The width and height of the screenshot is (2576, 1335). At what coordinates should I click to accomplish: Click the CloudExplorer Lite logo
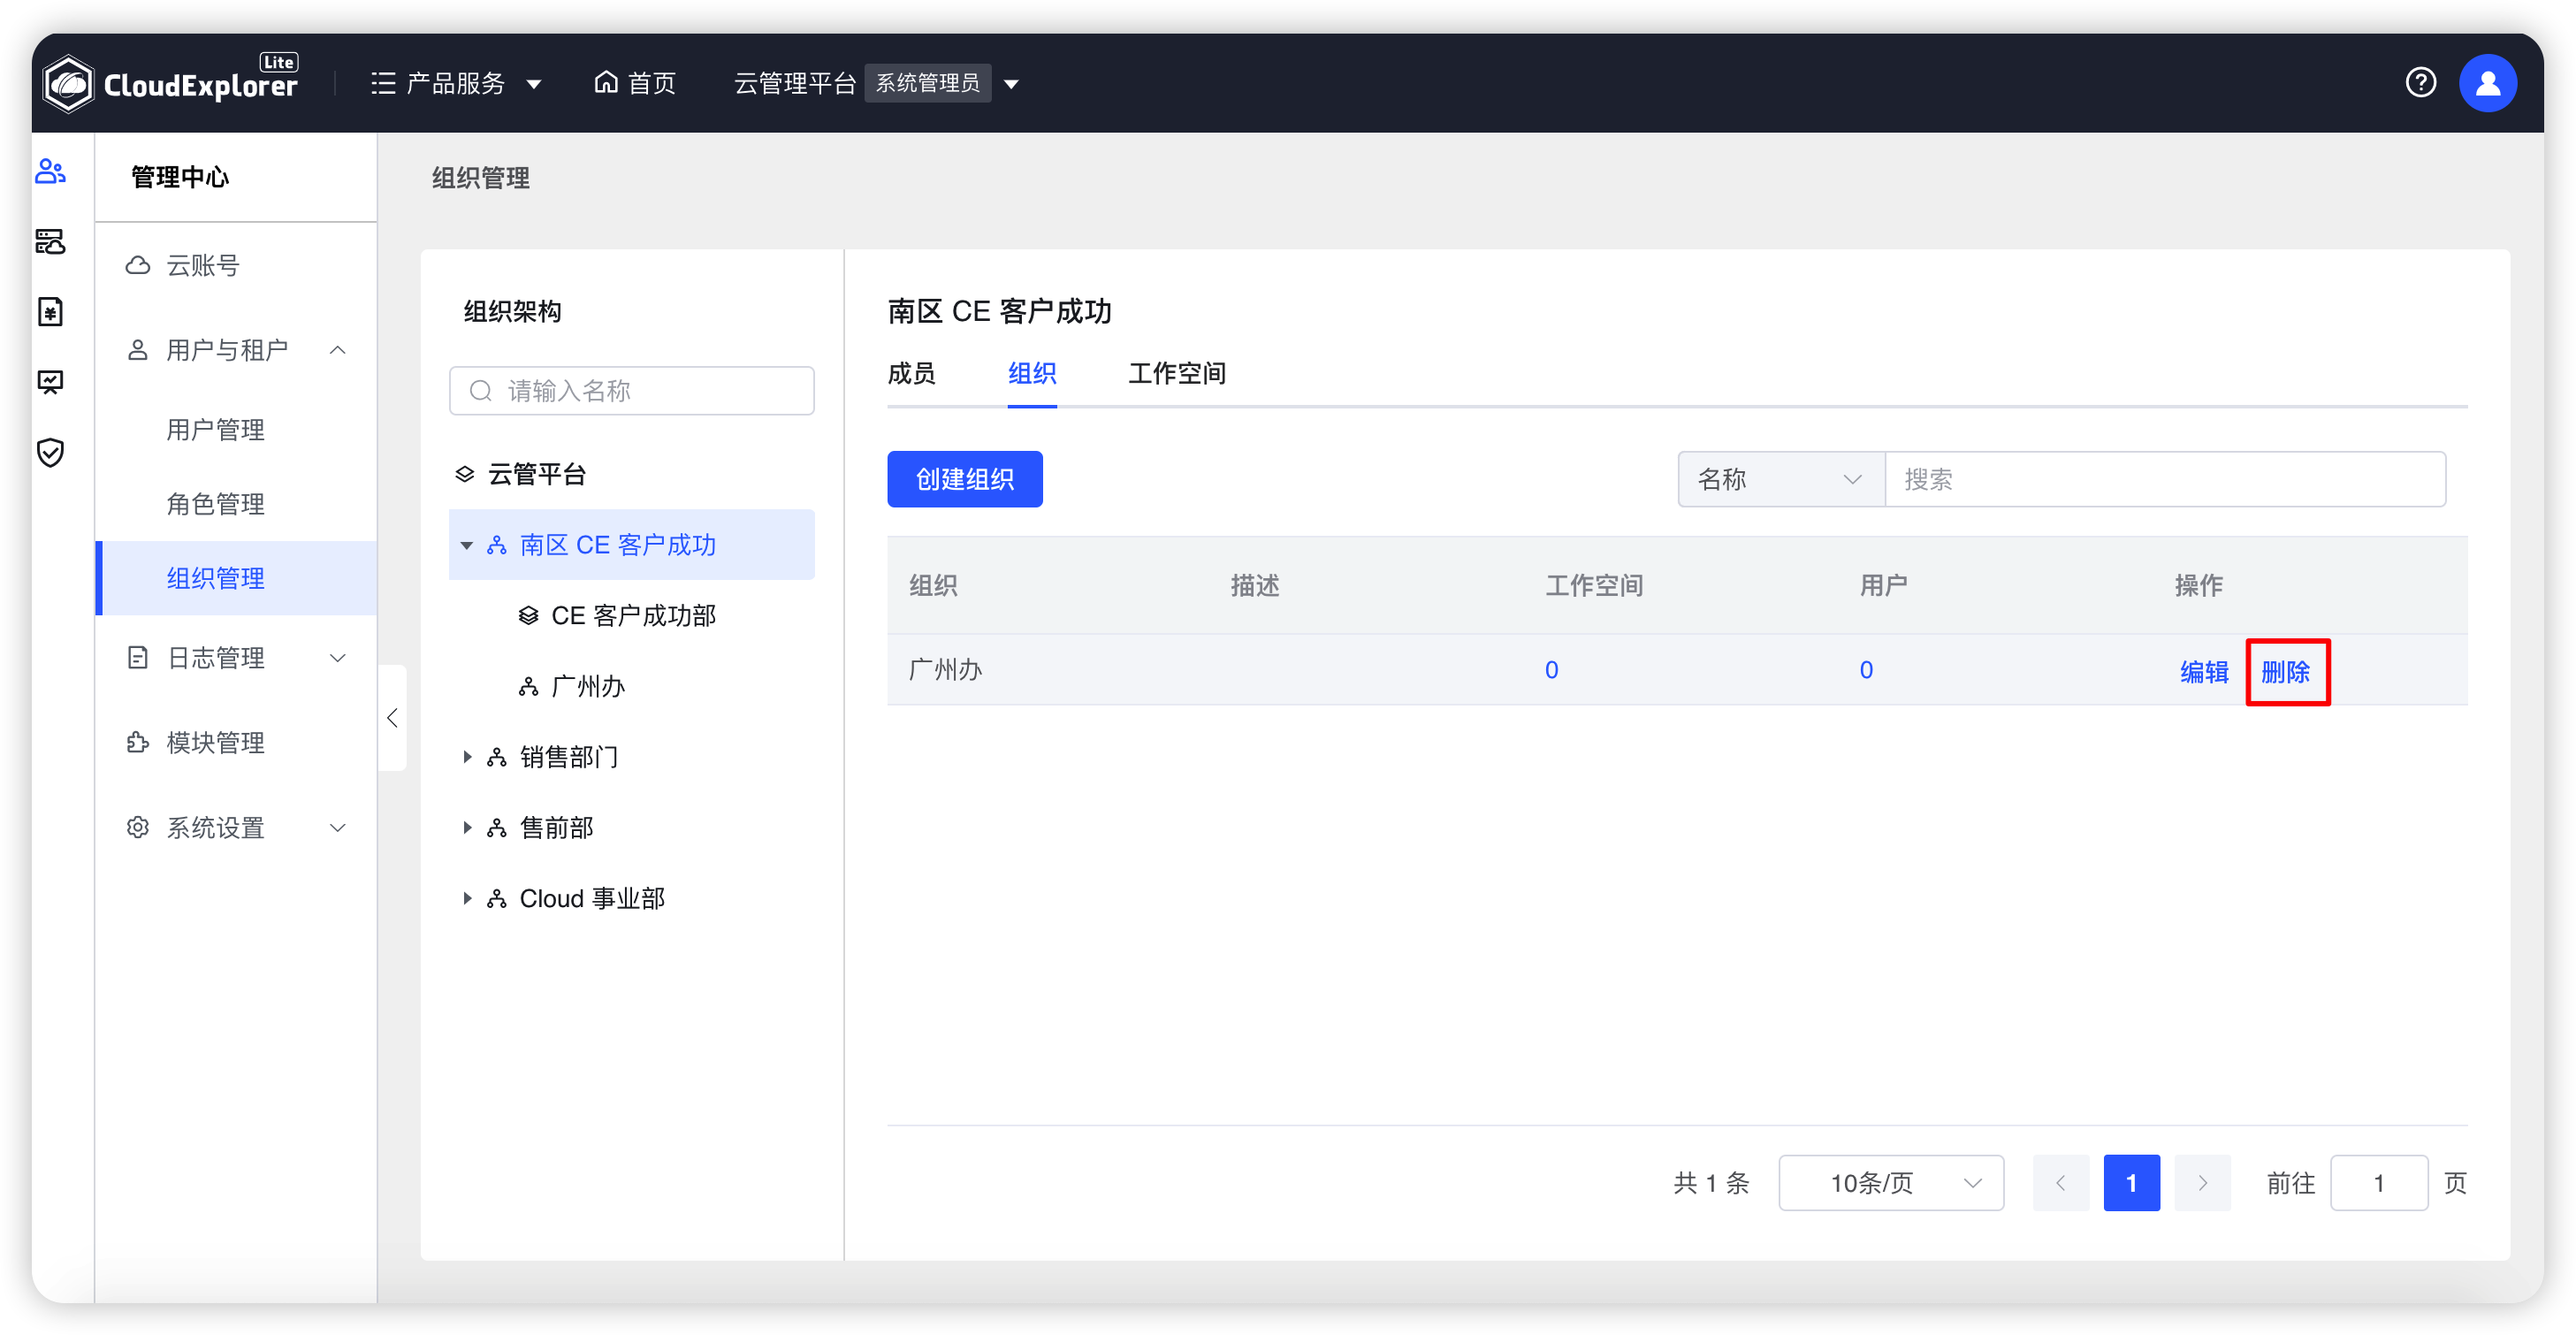point(171,83)
